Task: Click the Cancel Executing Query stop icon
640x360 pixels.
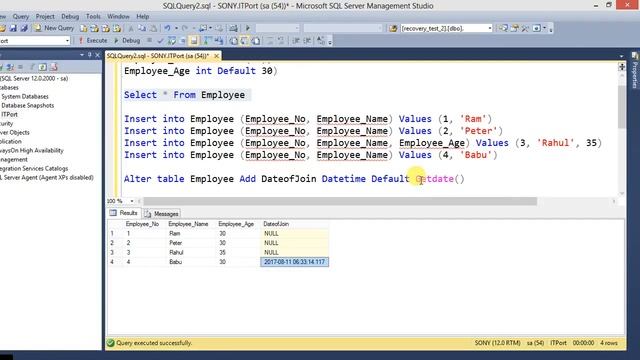Action: pos(149,40)
